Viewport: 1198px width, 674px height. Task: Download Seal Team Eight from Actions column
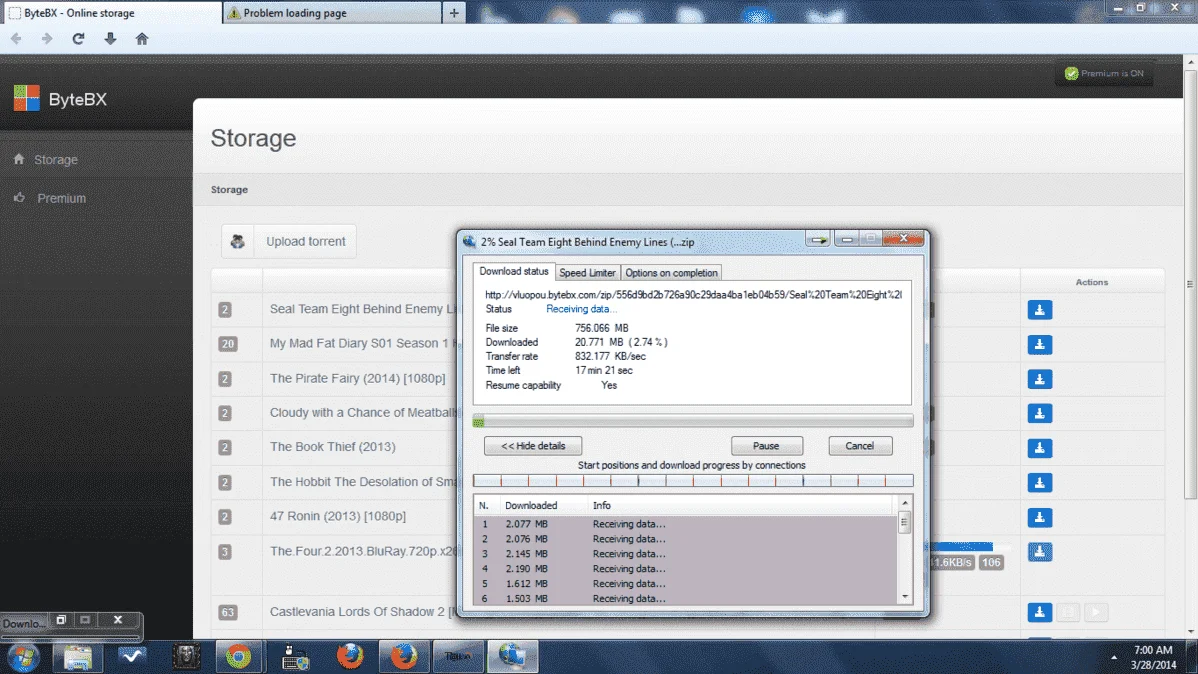(x=1040, y=309)
